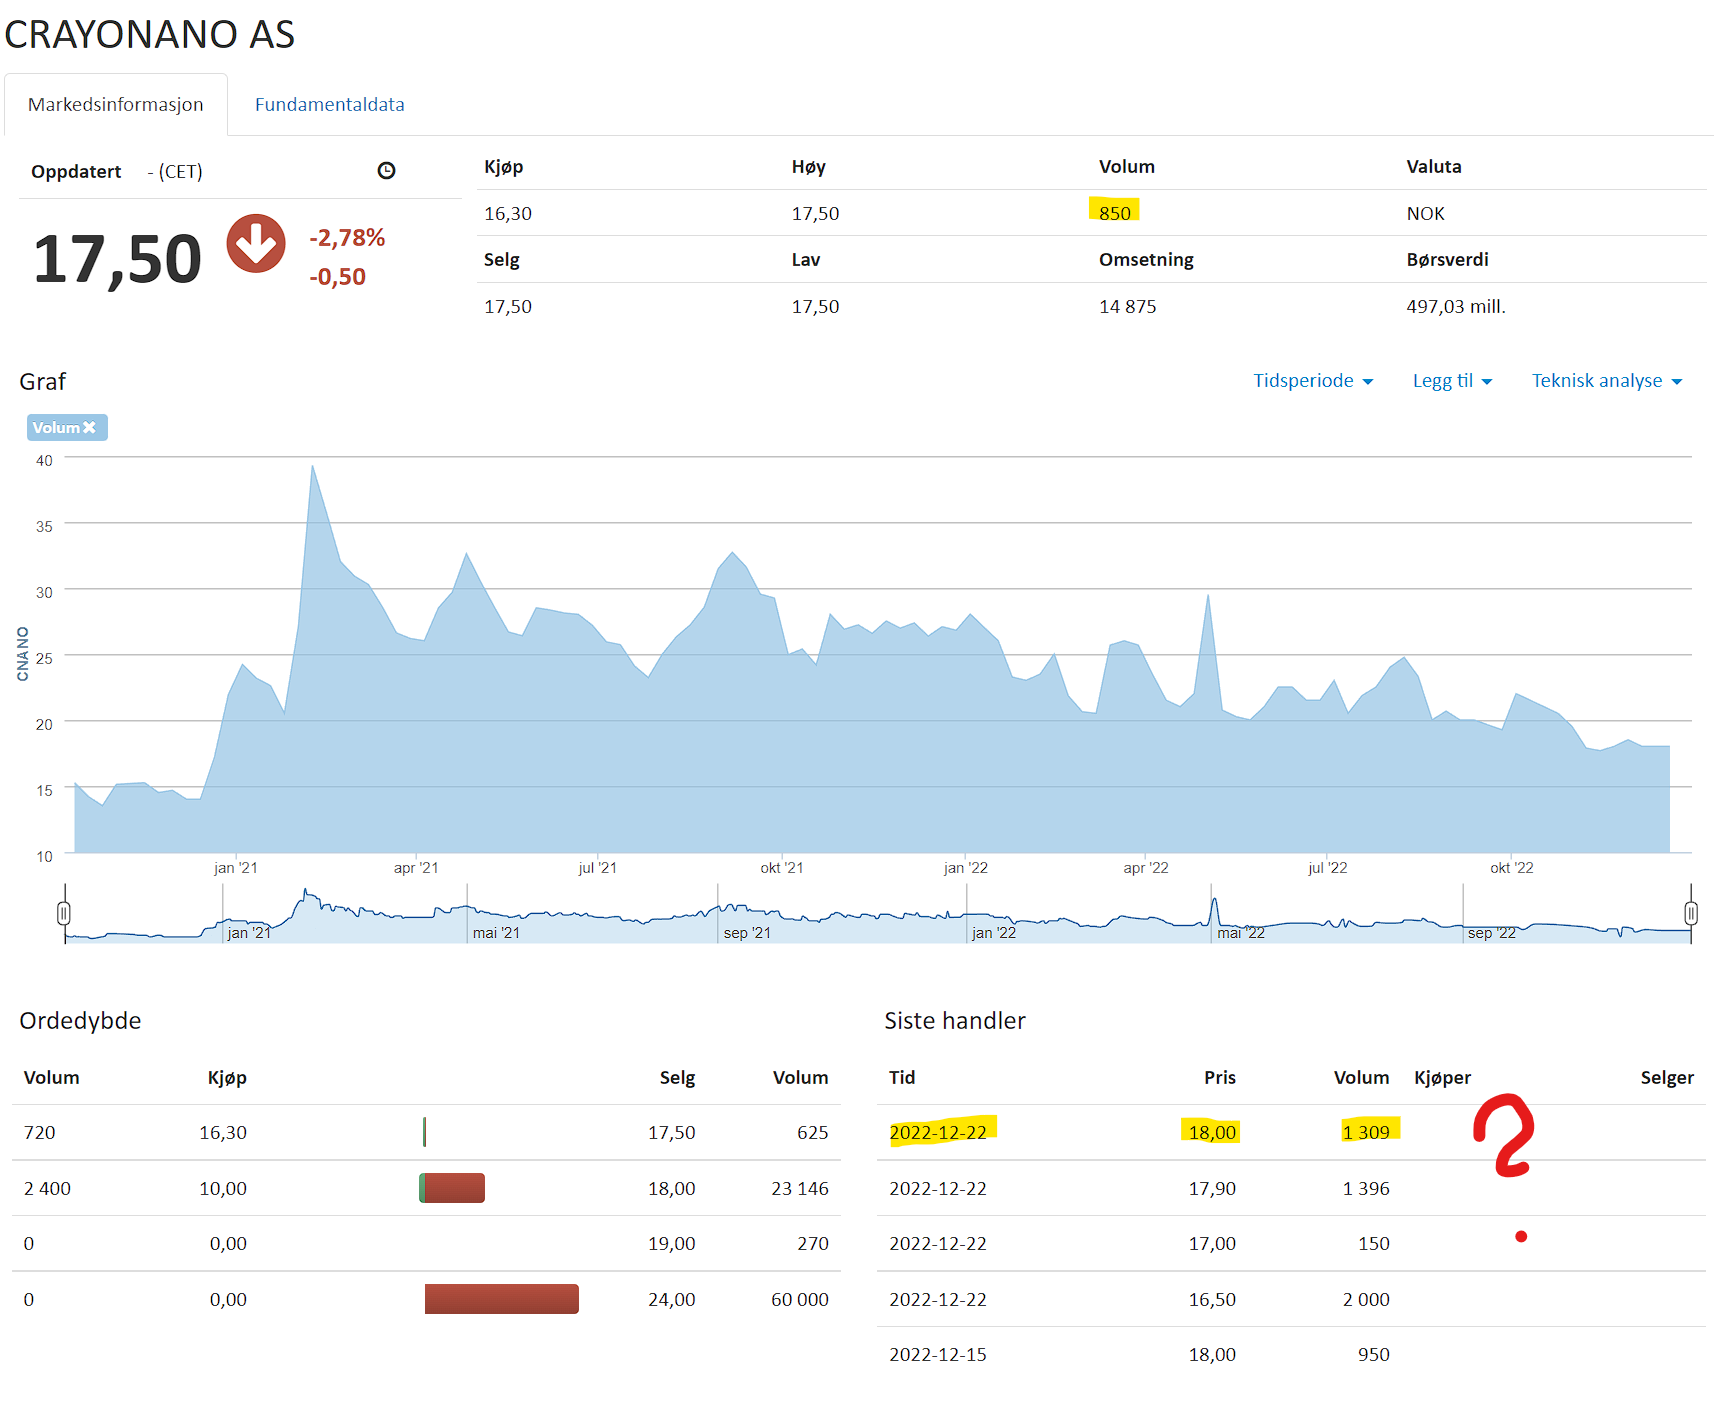The height and width of the screenshot is (1402, 1734).
Task: Switch to the Fundamentaldata tab
Action: (330, 105)
